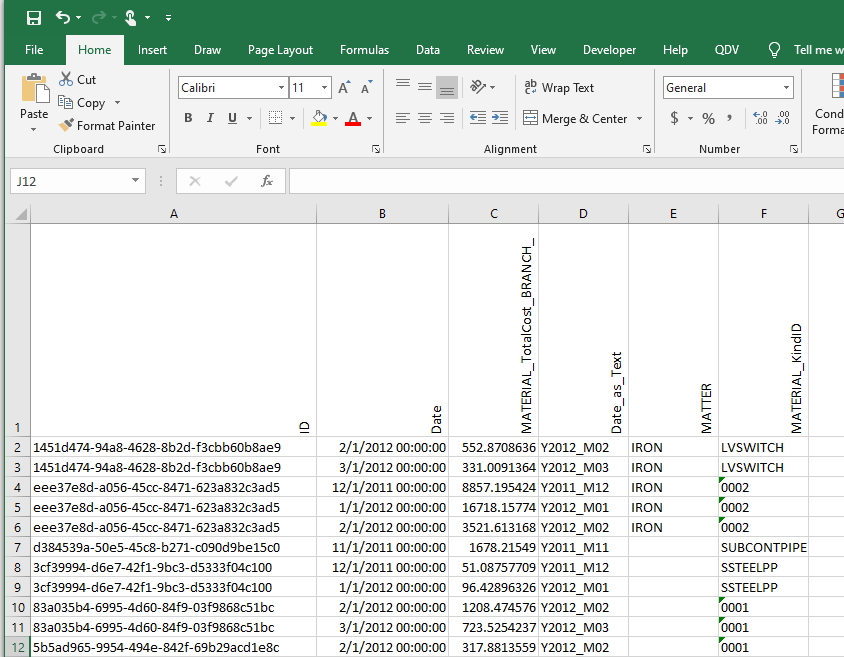Toggle Wrap Text for cells
The width and height of the screenshot is (844, 657).
coord(558,88)
